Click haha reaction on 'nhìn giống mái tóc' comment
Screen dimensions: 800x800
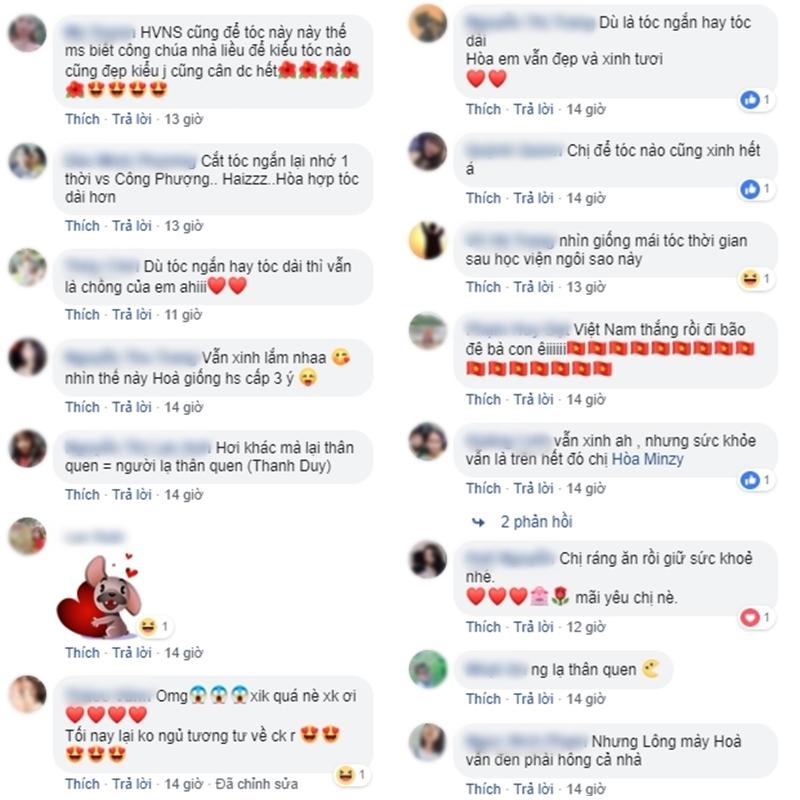(x=750, y=279)
